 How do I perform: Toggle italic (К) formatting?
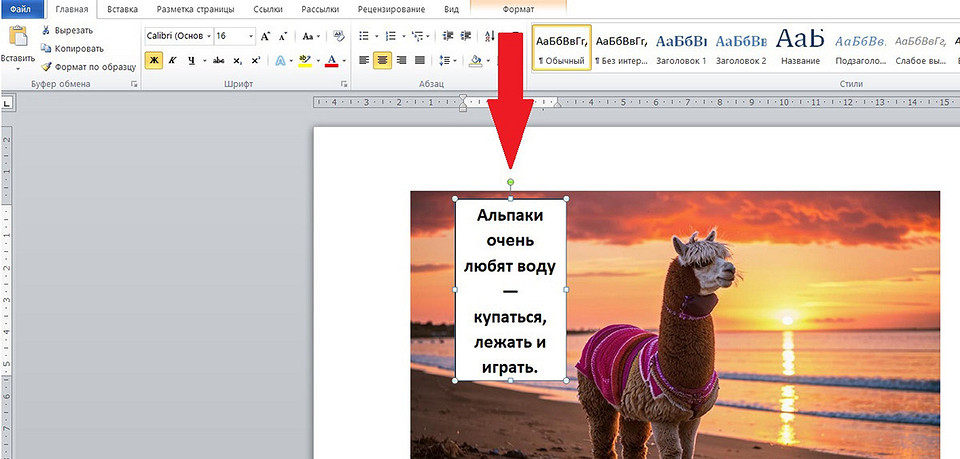point(173,60)
